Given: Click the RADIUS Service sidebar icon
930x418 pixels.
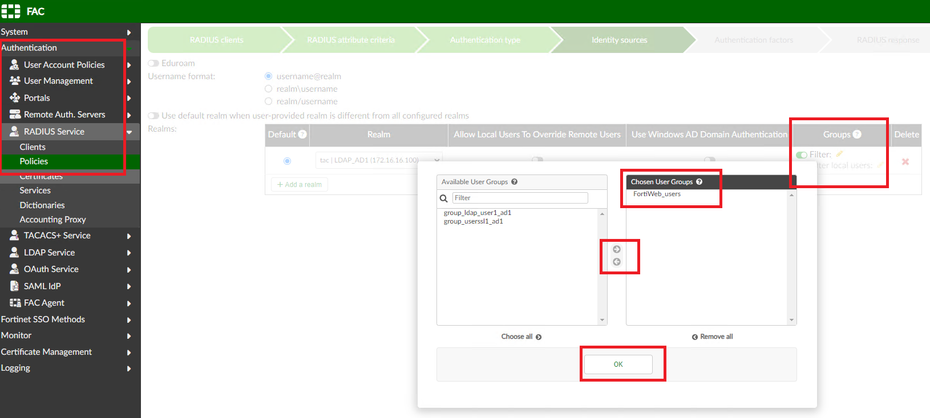Looking at the screenshot, I should coord(14,132).
